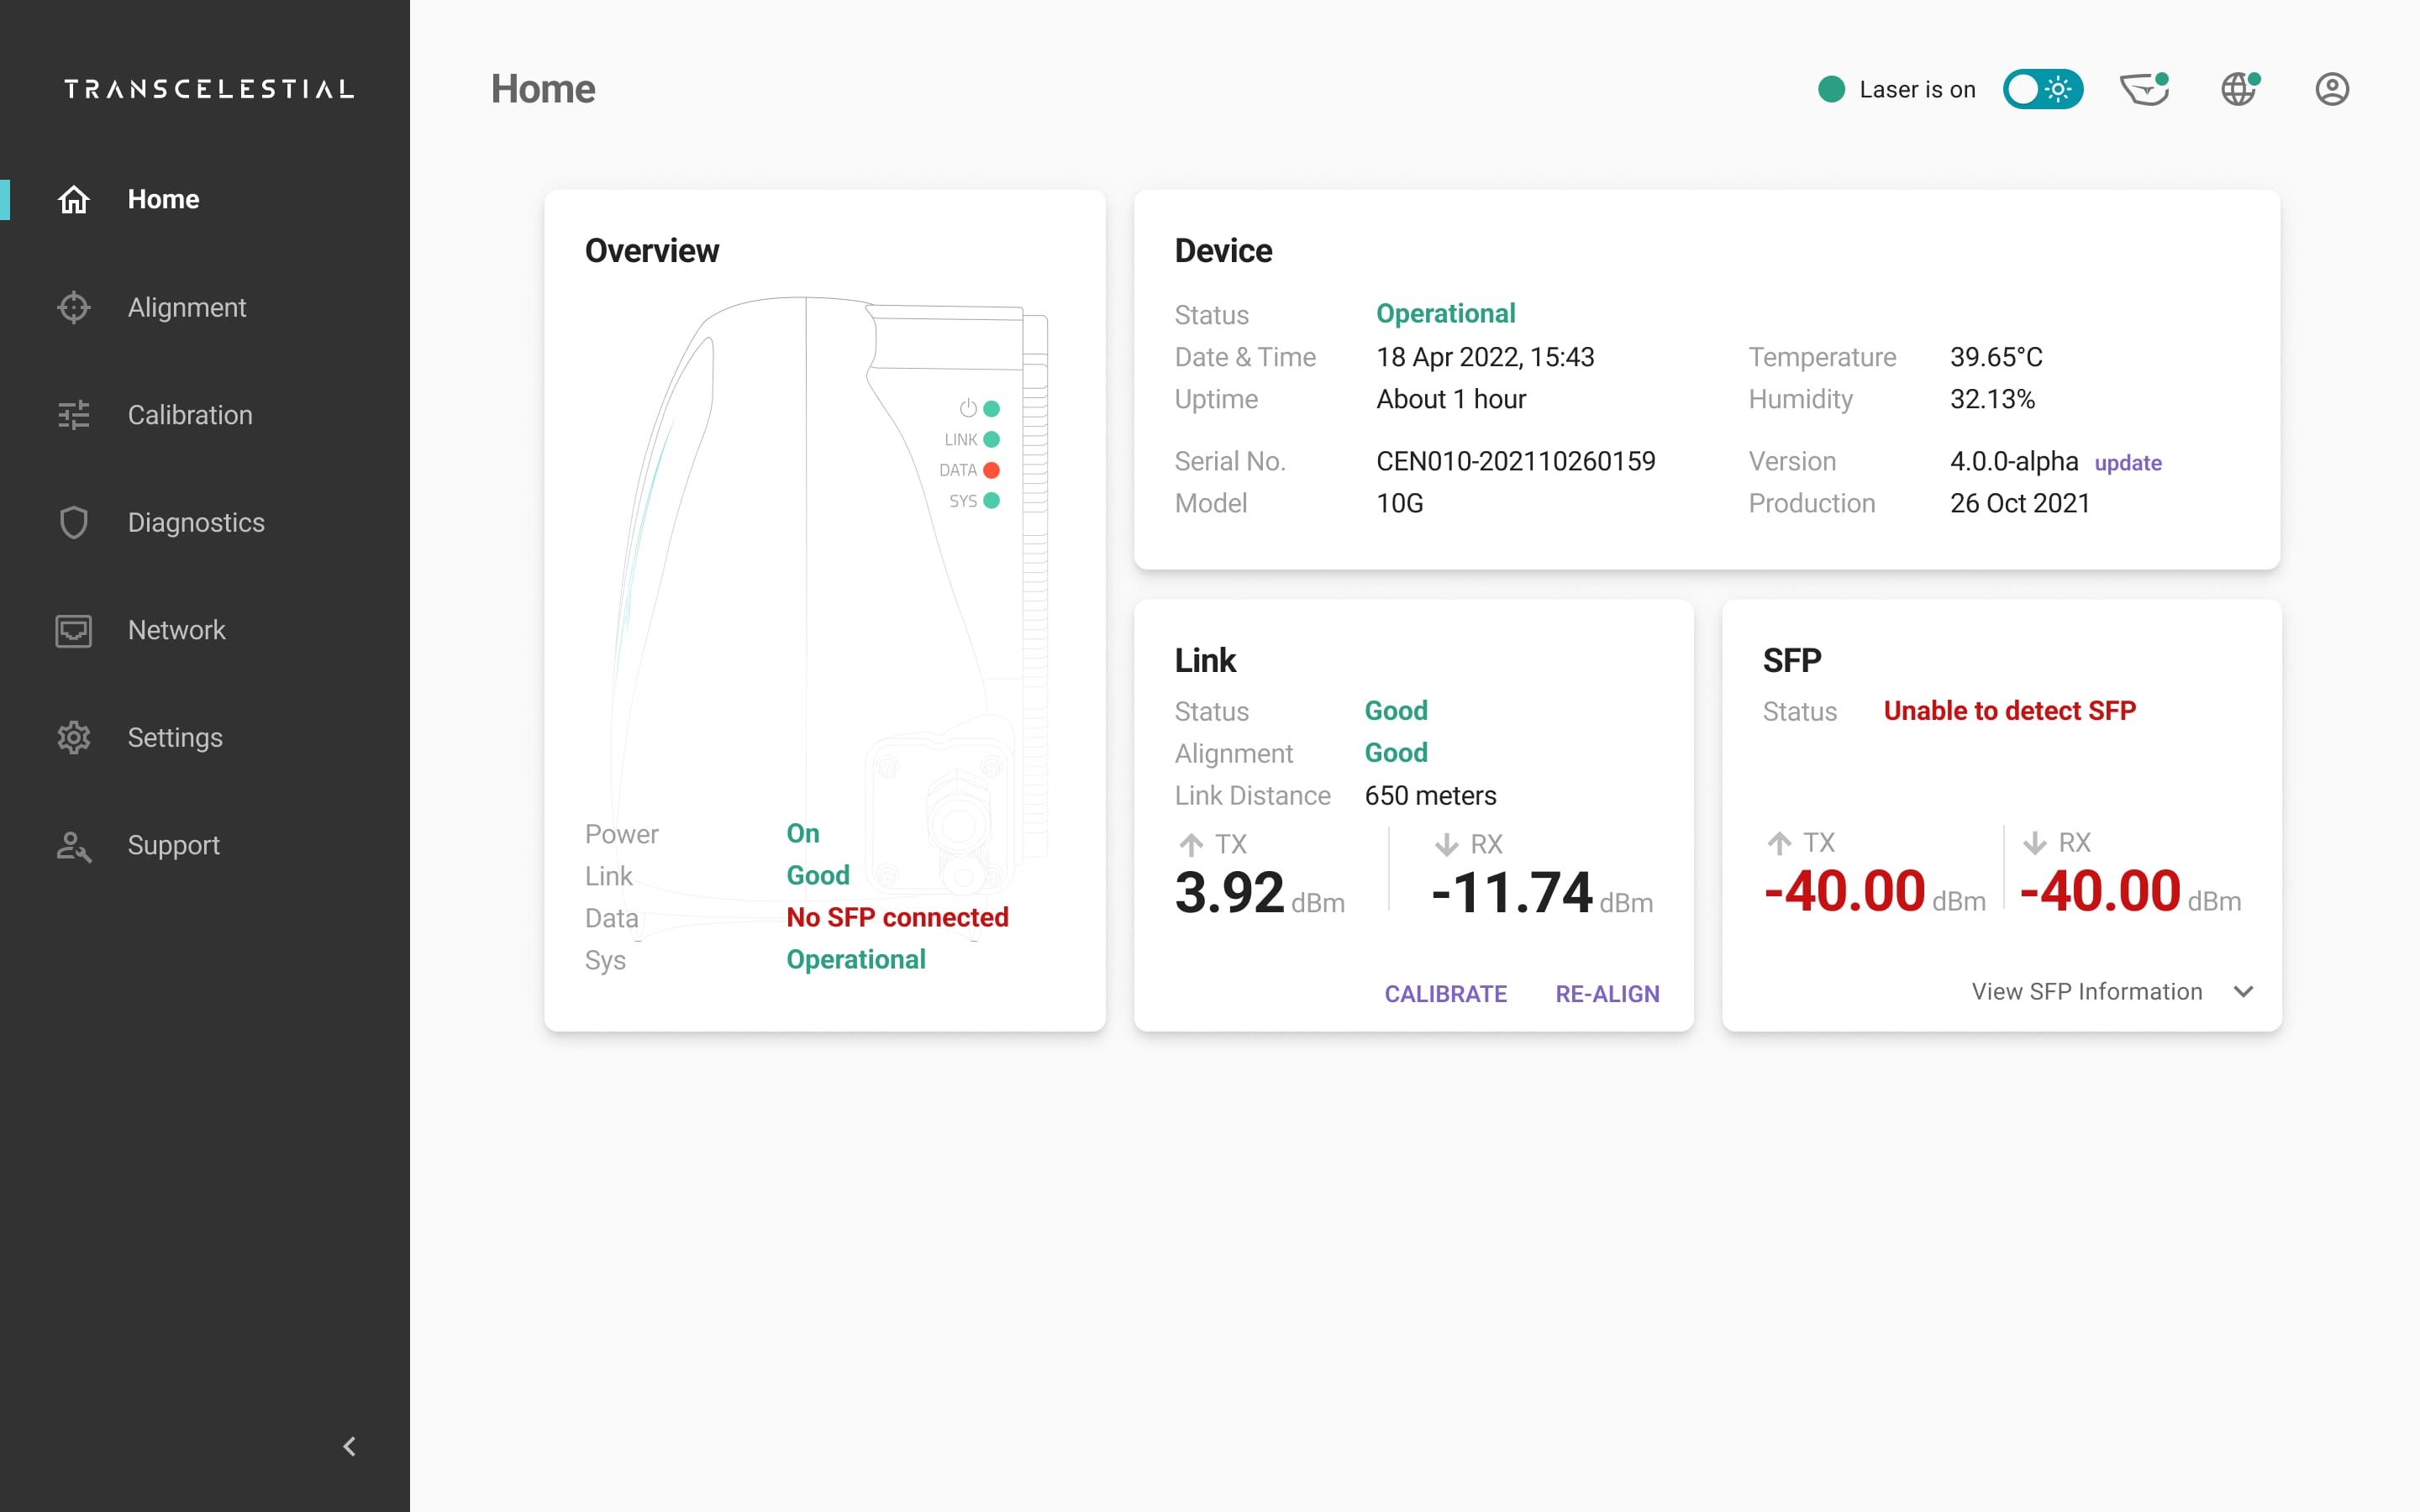Click the '650 meters' link distance

[x=1430, y=796]
